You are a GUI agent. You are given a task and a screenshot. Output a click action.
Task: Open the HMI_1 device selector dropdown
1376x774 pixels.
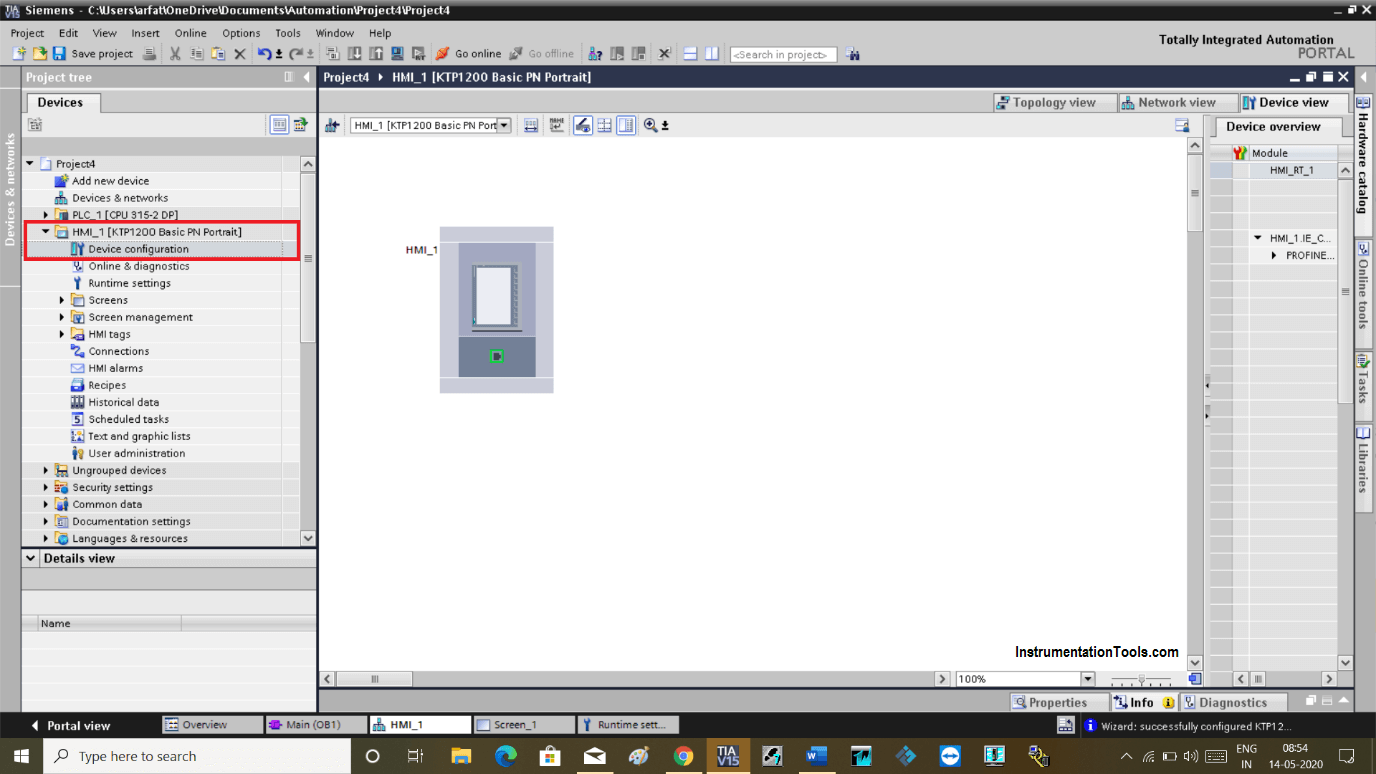[504, 125]
